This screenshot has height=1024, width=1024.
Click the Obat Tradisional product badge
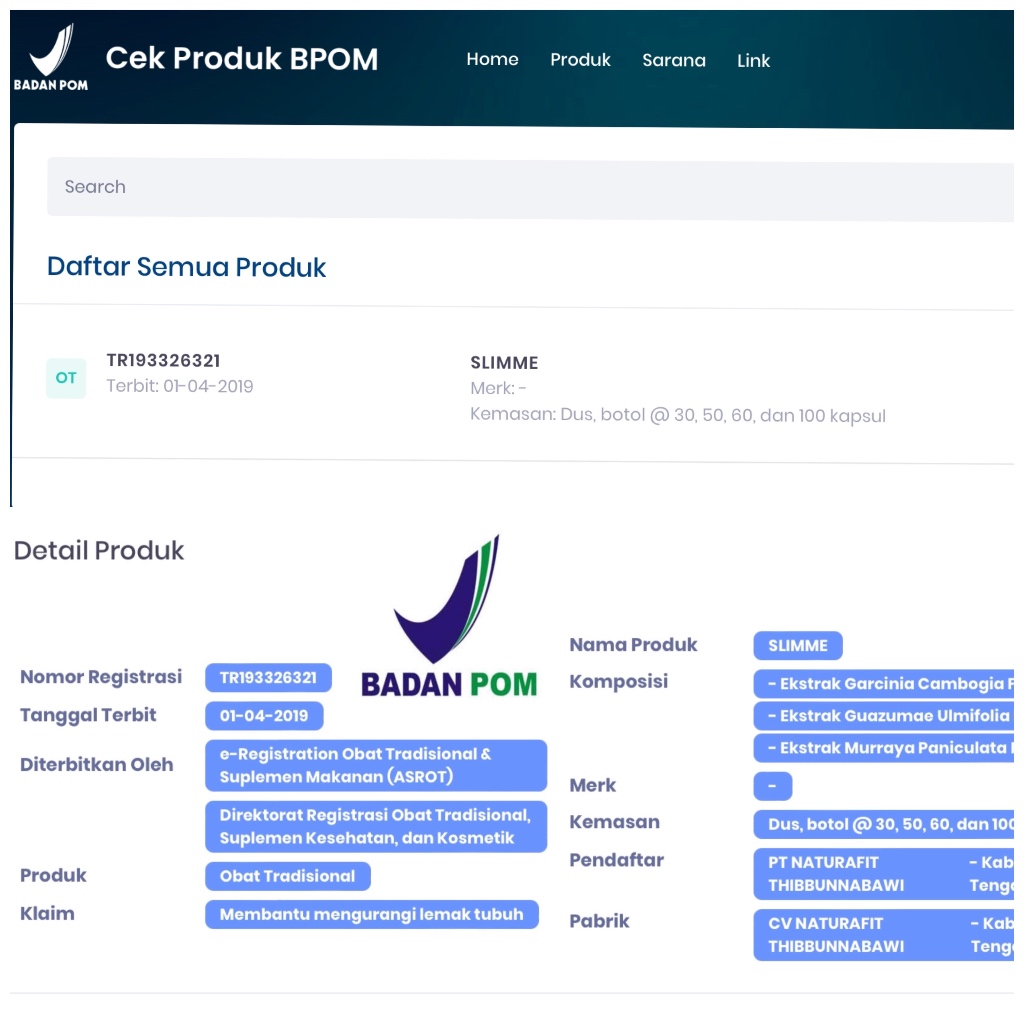287,876
